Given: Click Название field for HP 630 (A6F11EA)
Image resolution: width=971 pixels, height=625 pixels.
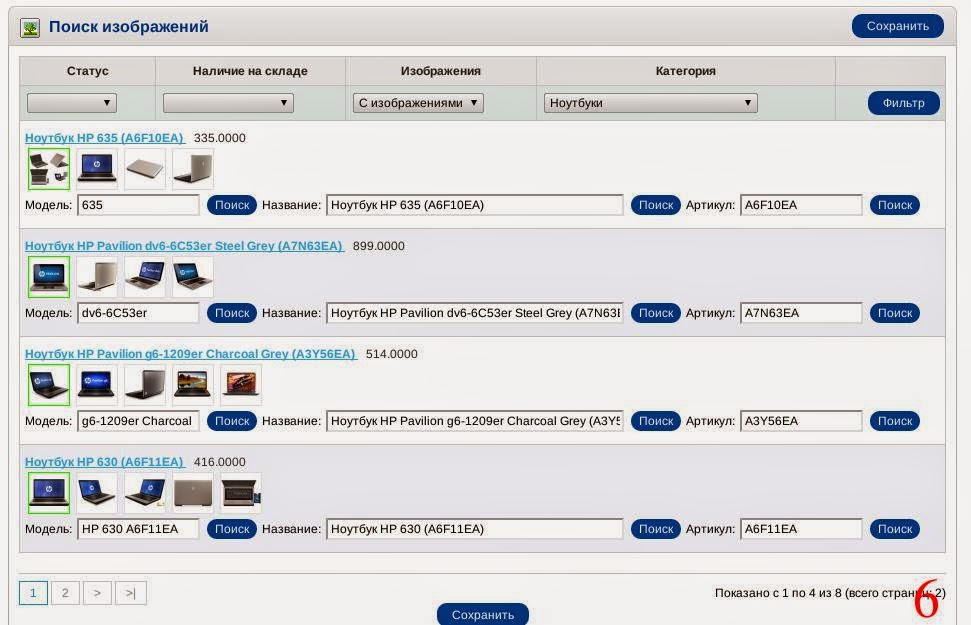Looking at the screenshot, I should 475,529.
